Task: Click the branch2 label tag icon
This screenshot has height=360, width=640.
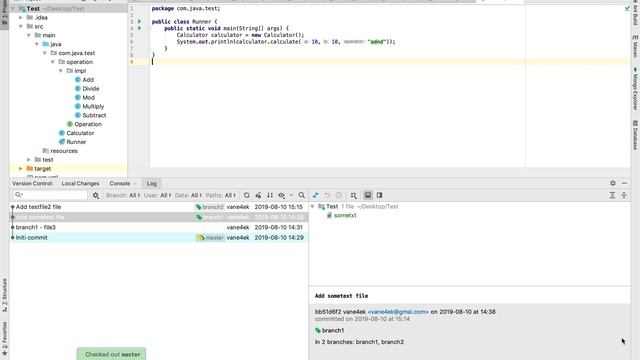Action: [199, 207]
